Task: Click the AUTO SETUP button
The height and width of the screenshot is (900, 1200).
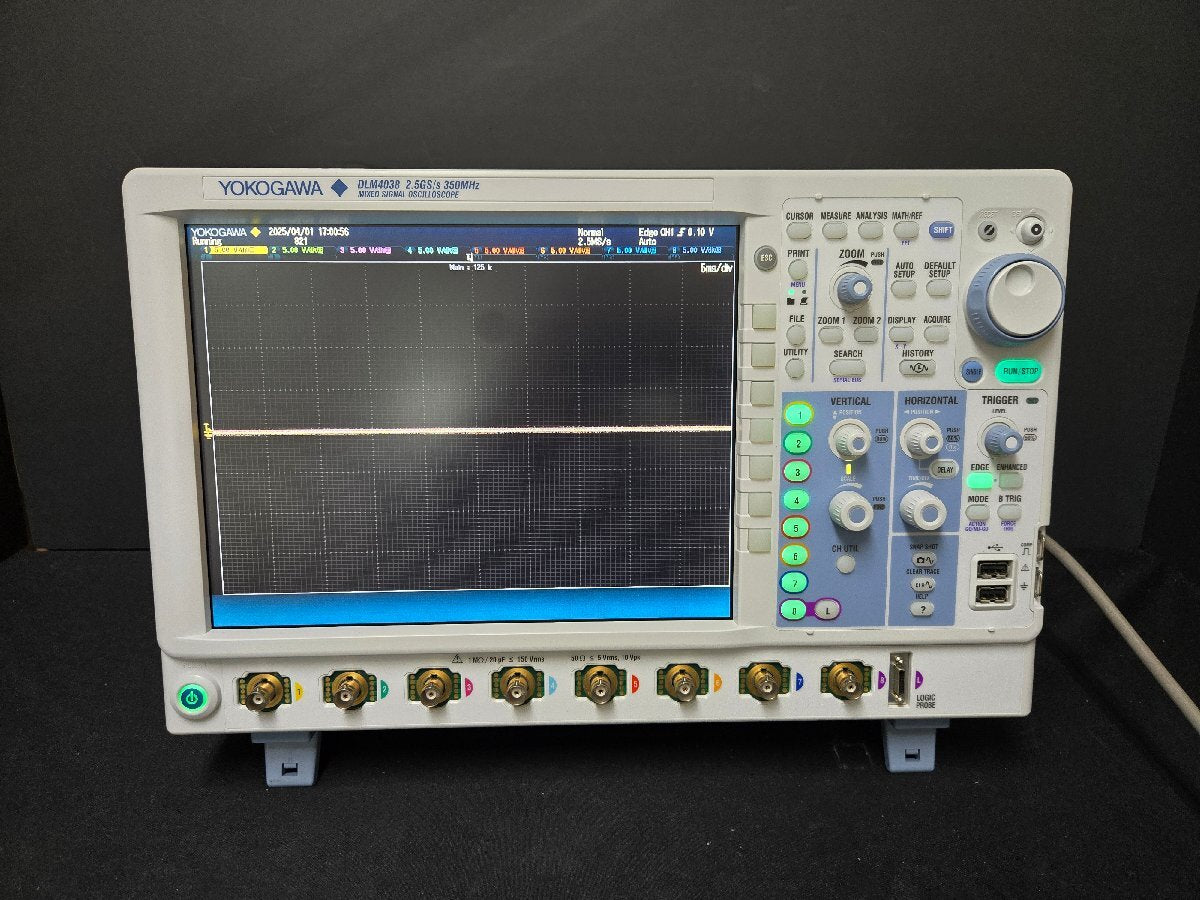Action: pos(903,288)
